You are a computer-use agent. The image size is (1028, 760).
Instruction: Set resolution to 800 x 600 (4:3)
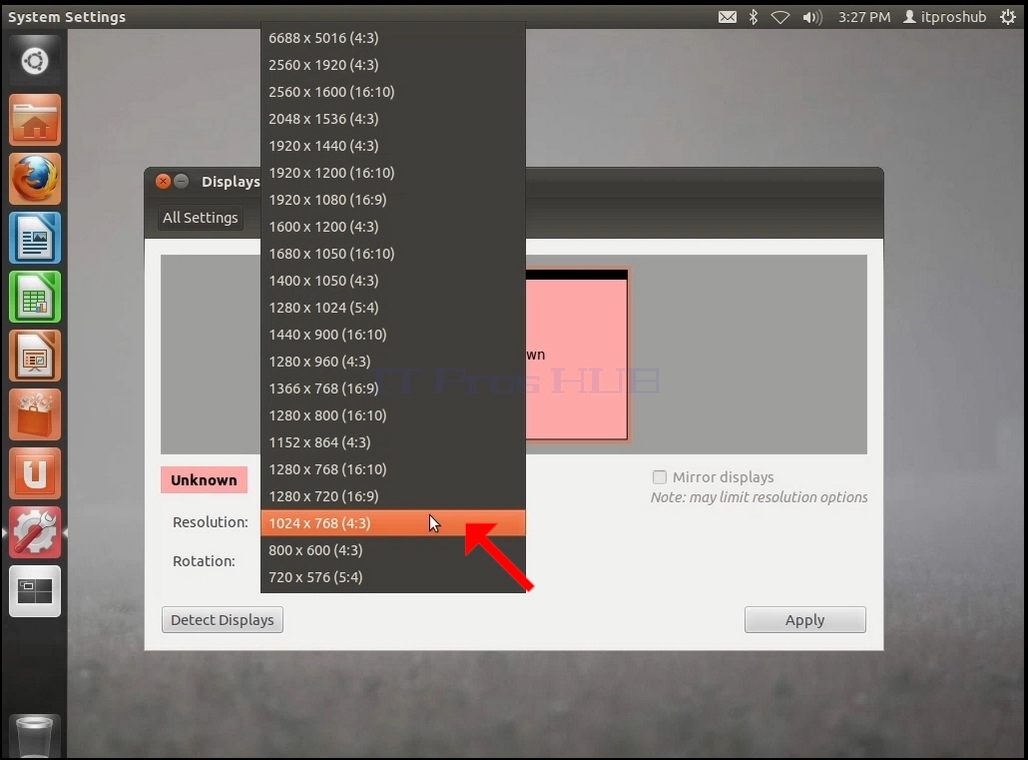tap(393, 550)
